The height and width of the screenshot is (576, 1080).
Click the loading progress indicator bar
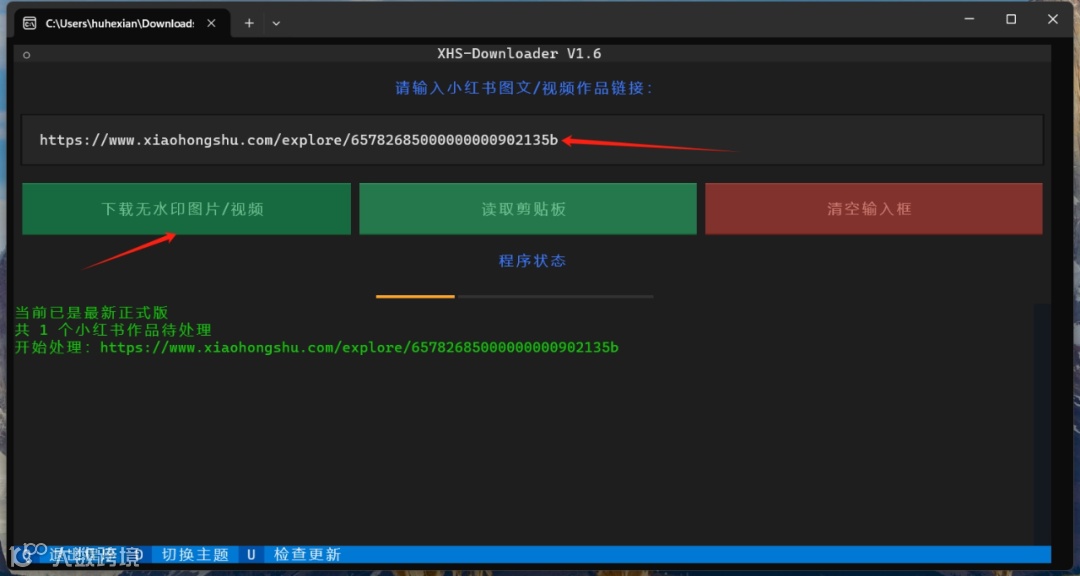point(515,296)
